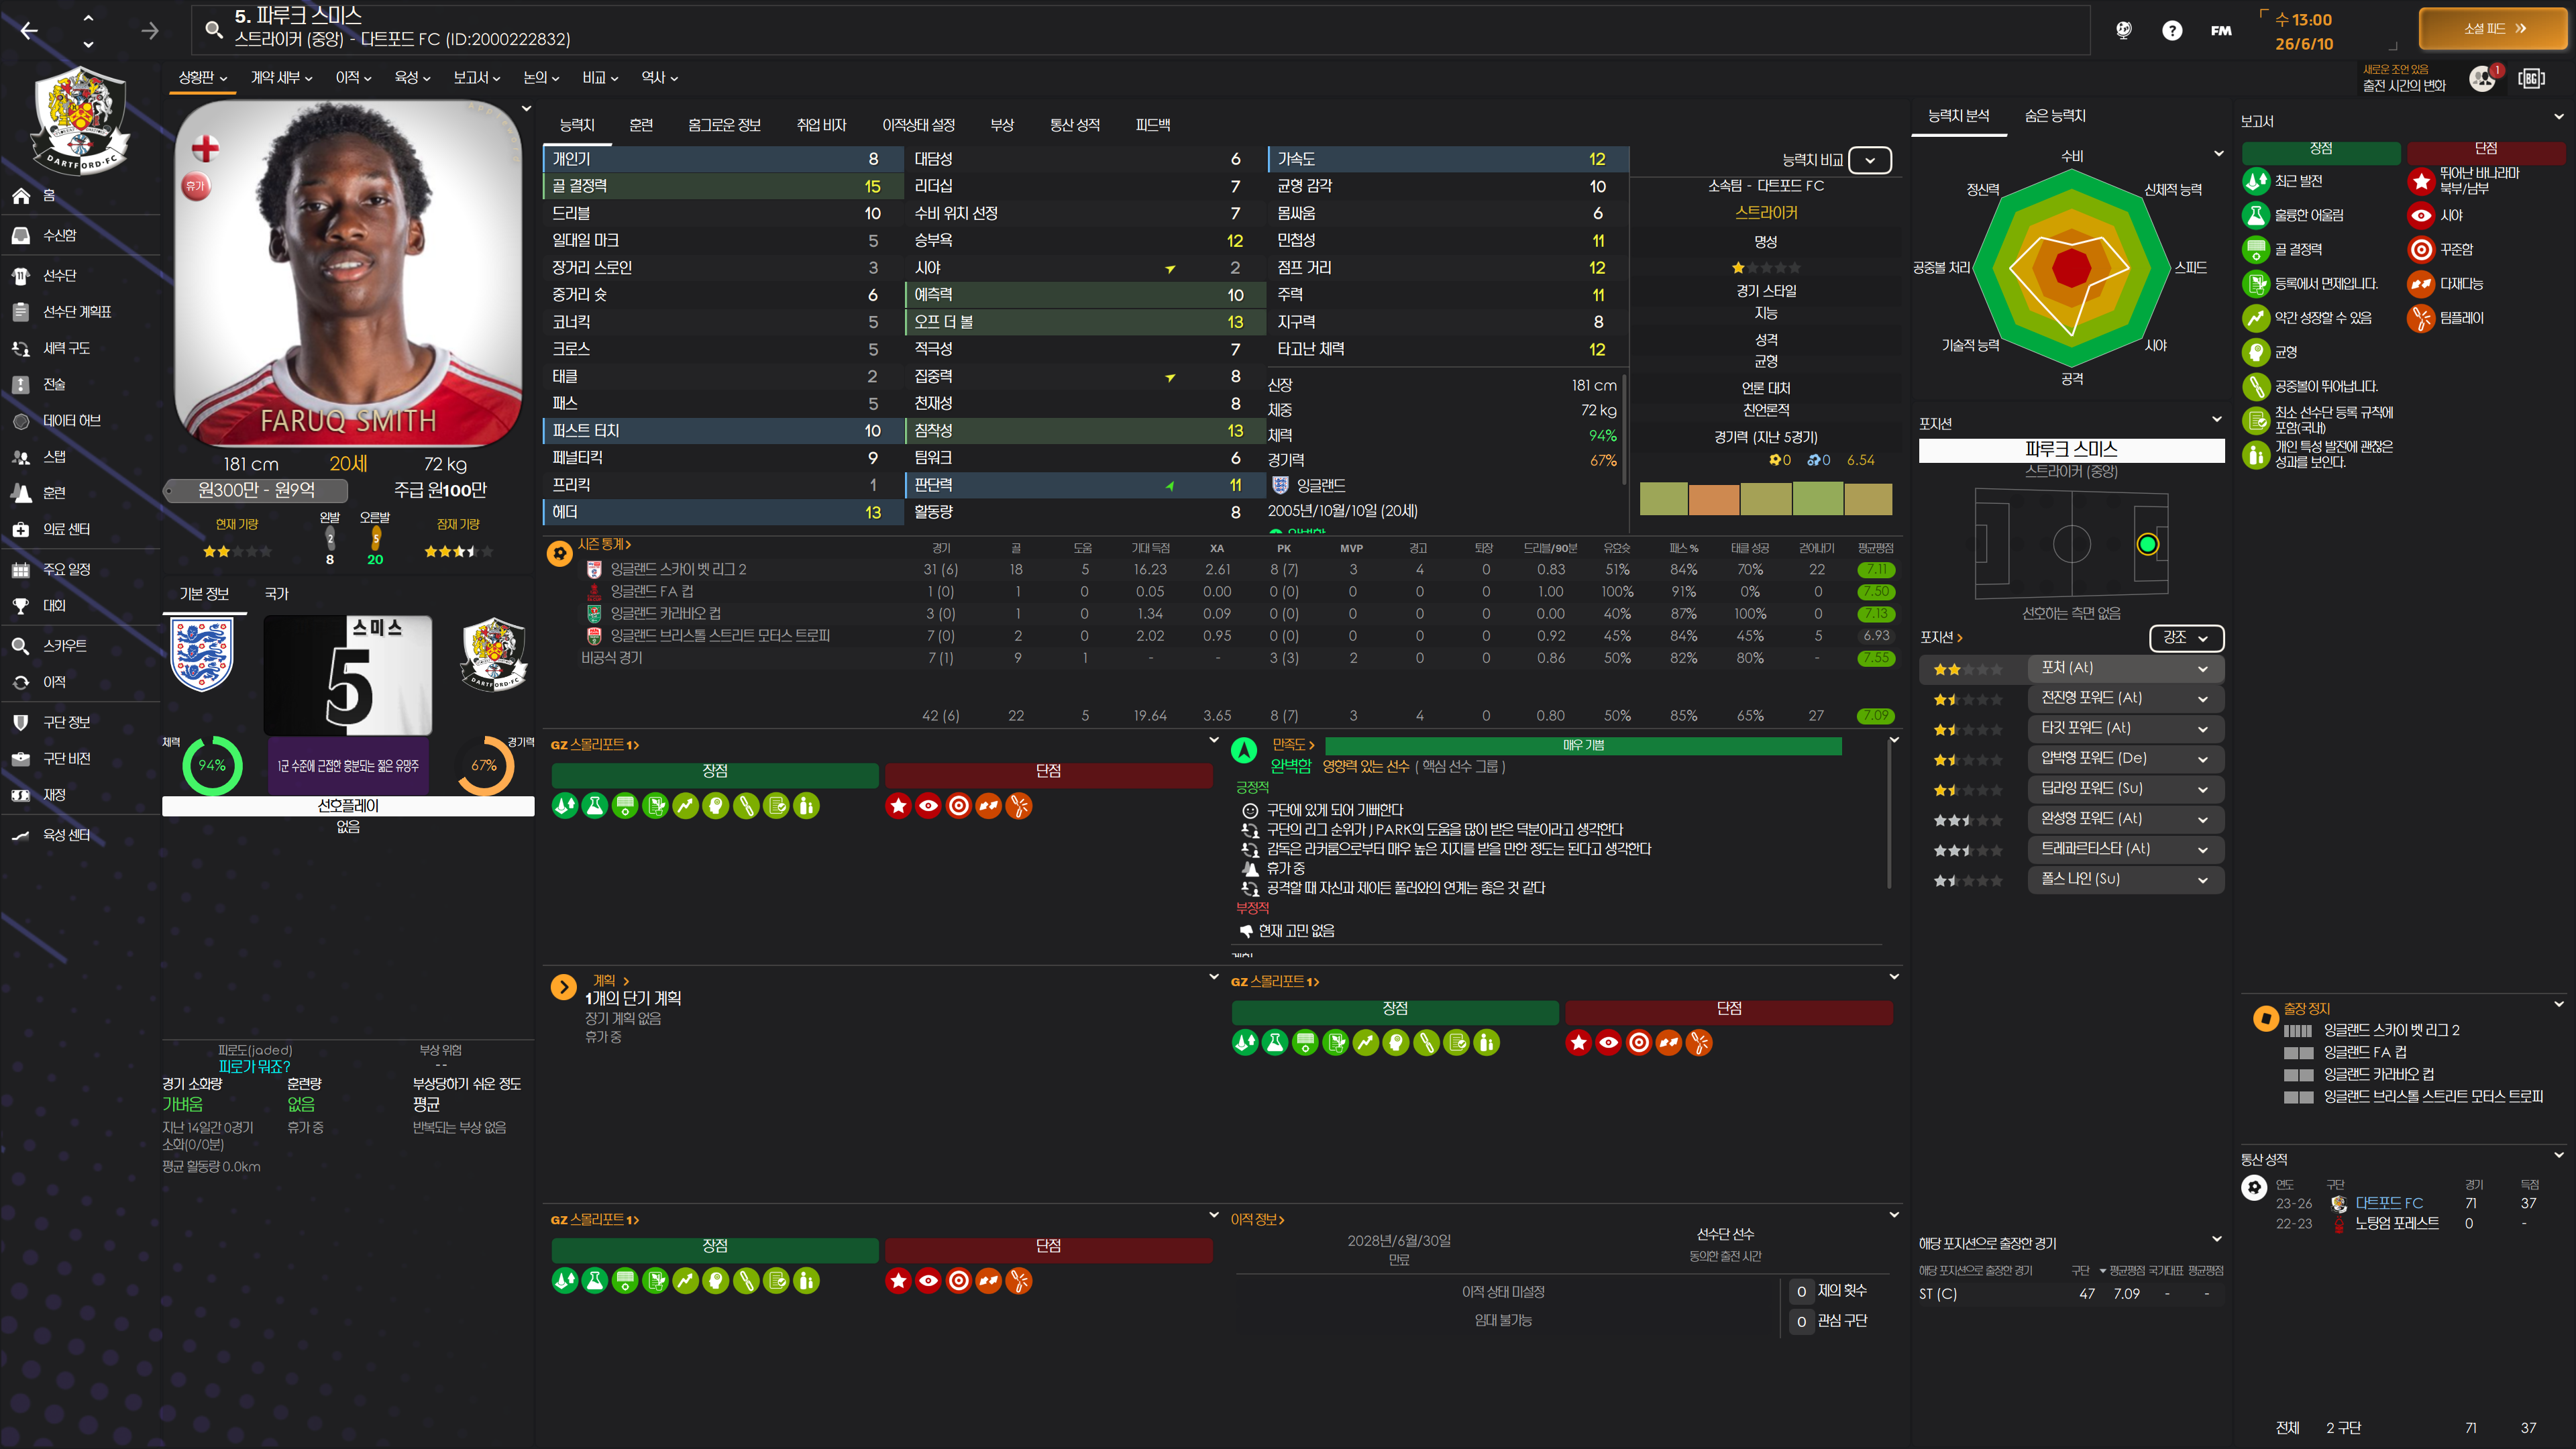2576x1449 pixels.
Task: Click the 의료 센터 sidebar icon
Action: click(x=21, y=529)
